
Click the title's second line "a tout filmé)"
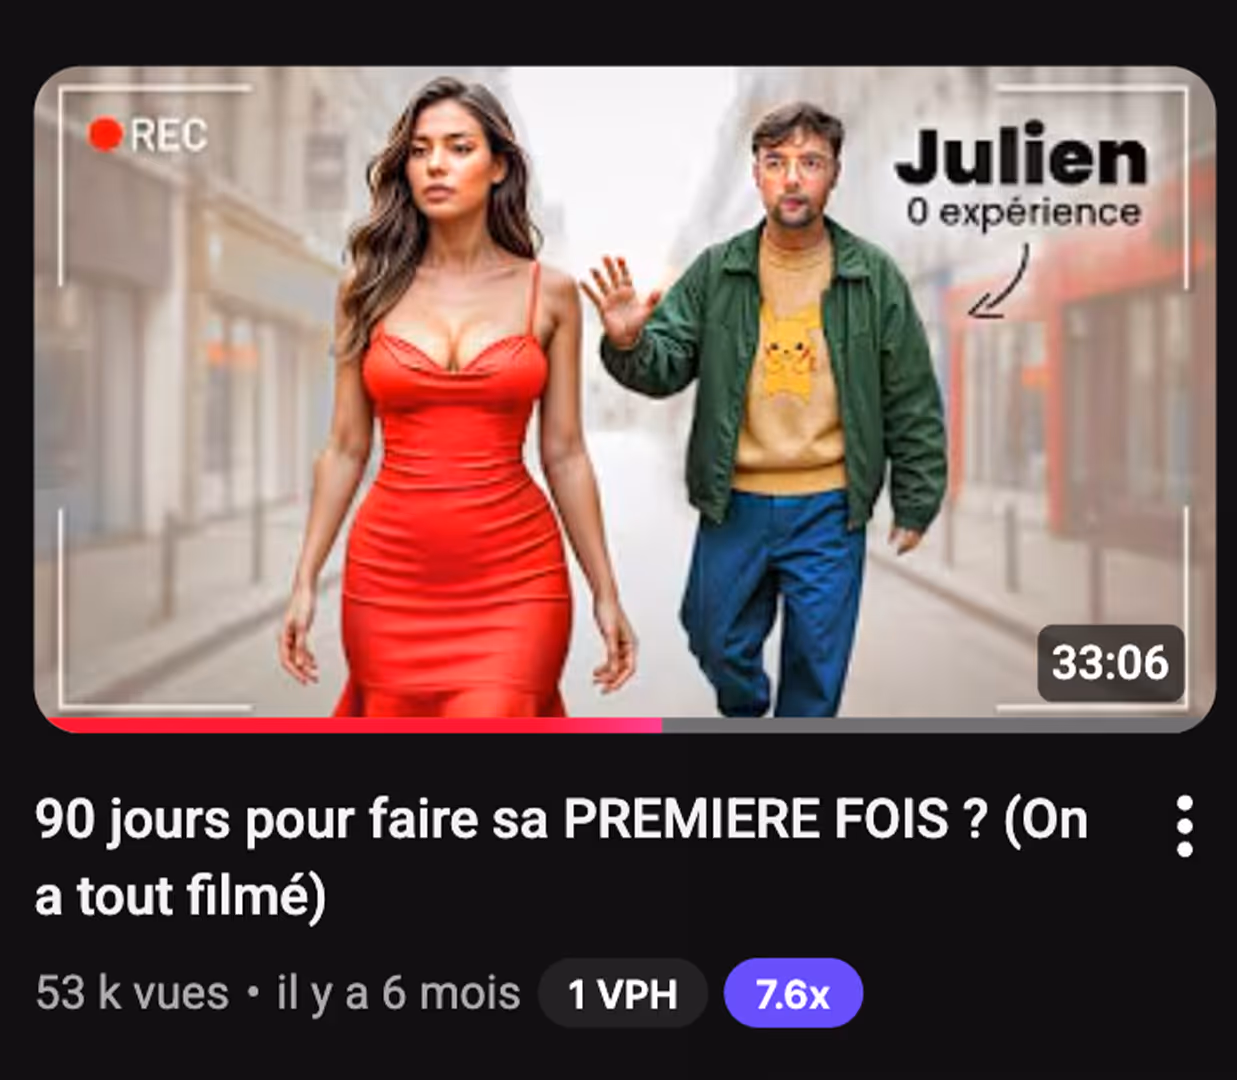pyautogui.click(x=180, y=896)
